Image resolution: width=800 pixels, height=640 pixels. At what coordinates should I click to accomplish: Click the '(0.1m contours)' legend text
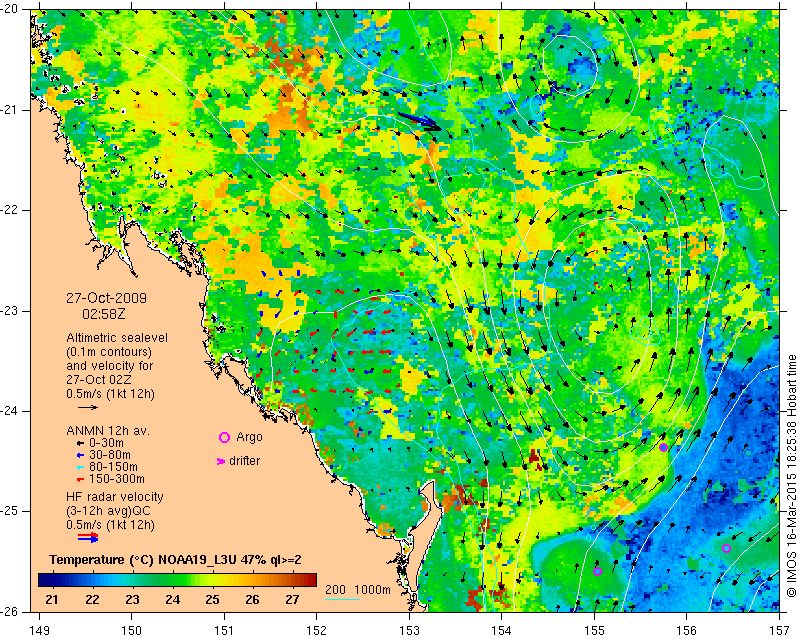(x=109, y=352)
